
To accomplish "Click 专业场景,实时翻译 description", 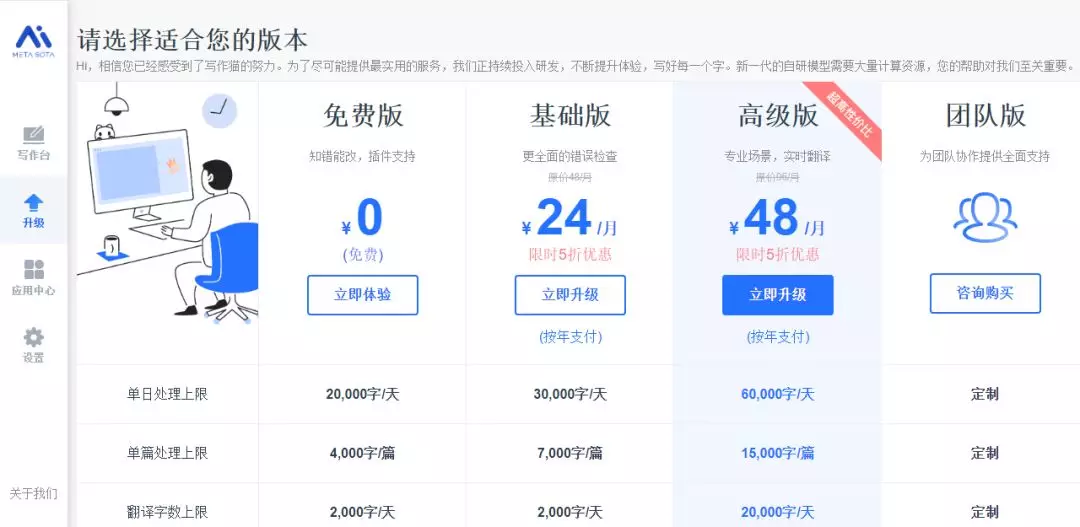I will click(x=778, y=157).
